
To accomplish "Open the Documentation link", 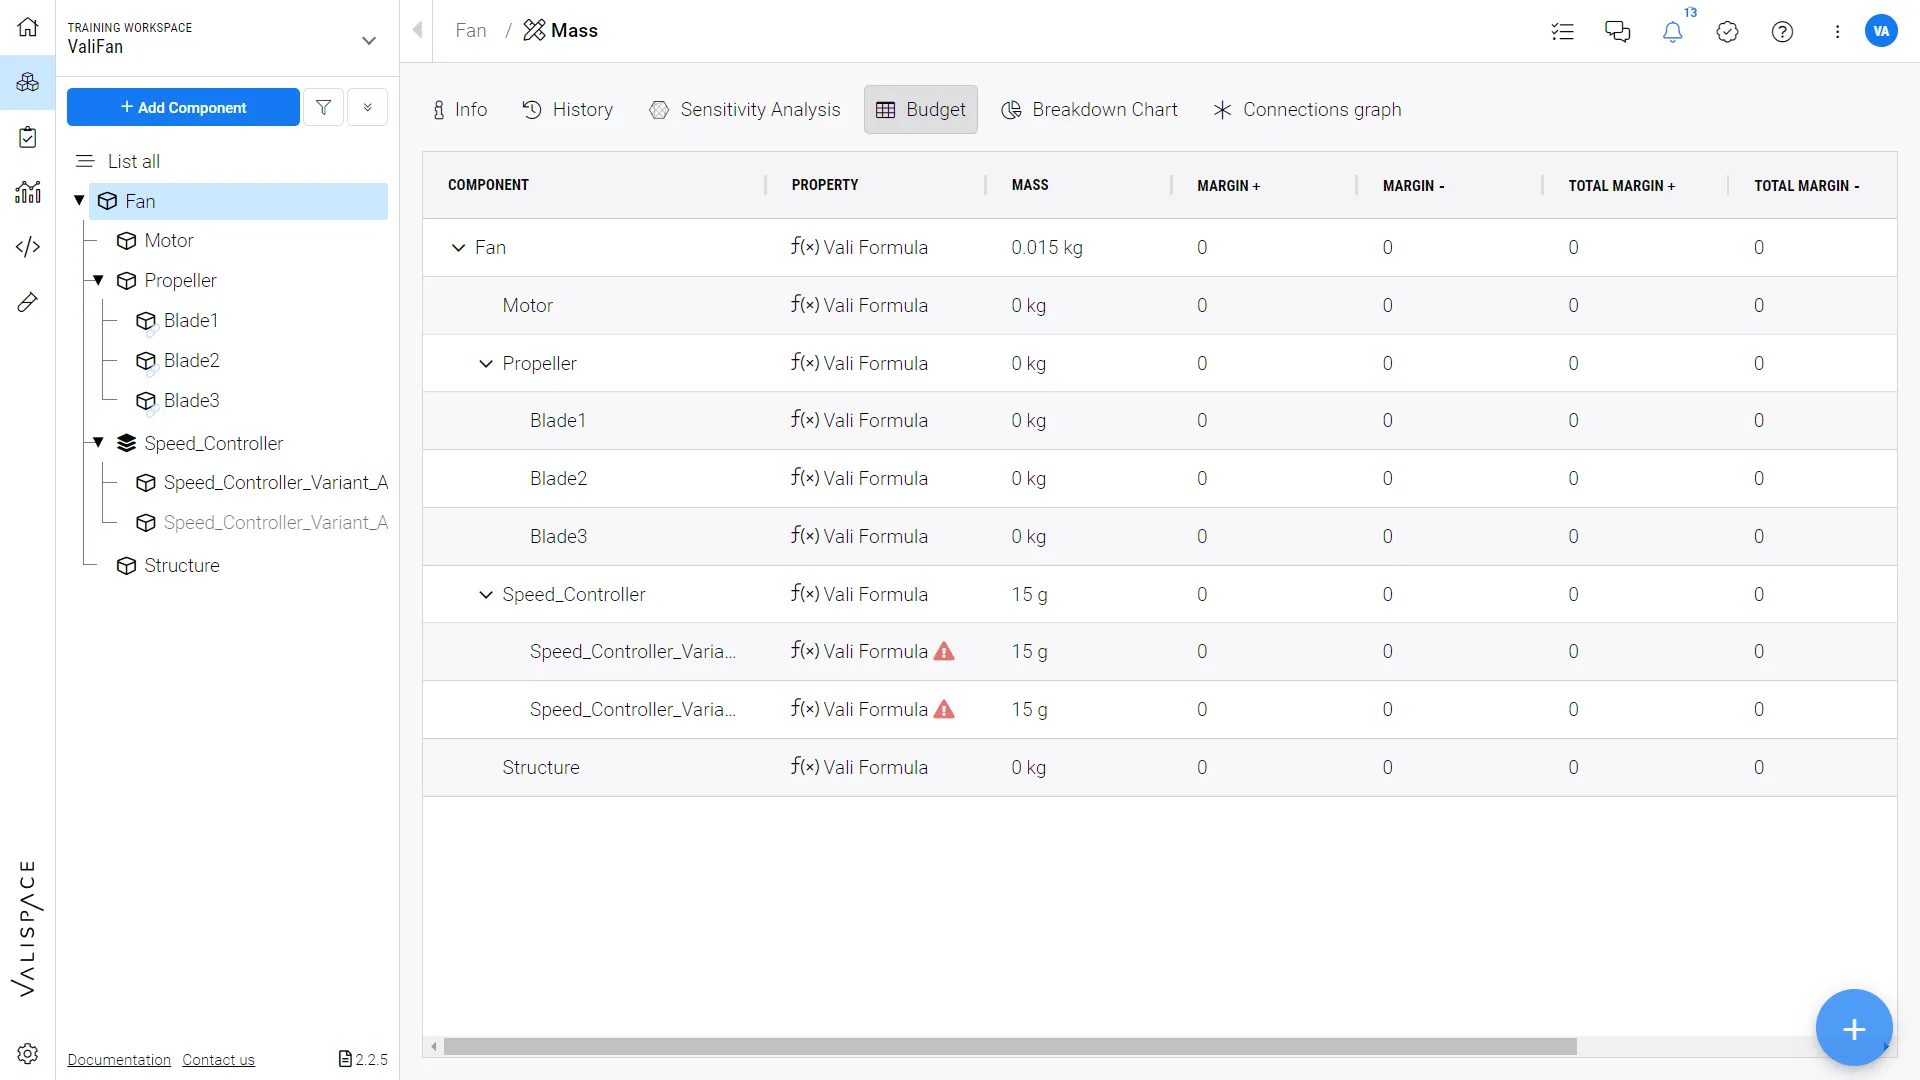I will (x=119, y=1060).
